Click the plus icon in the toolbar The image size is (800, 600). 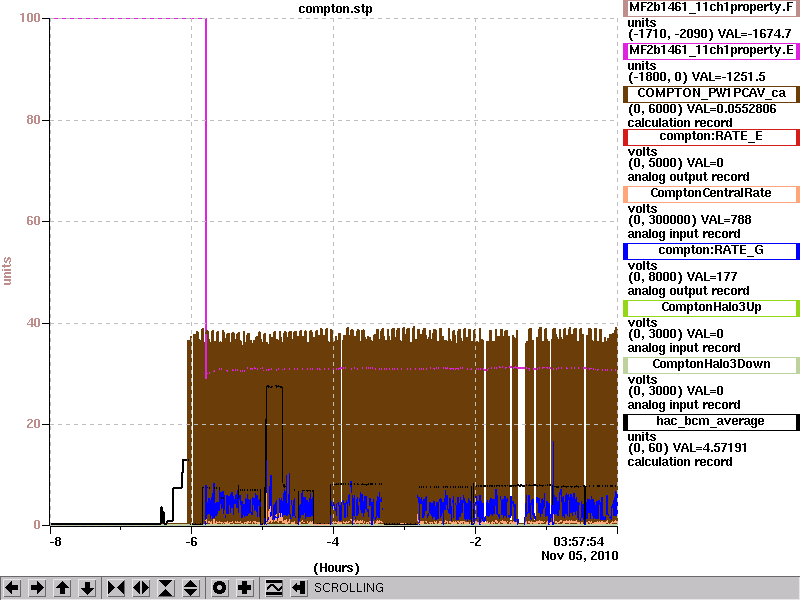[x=245, y=588]
